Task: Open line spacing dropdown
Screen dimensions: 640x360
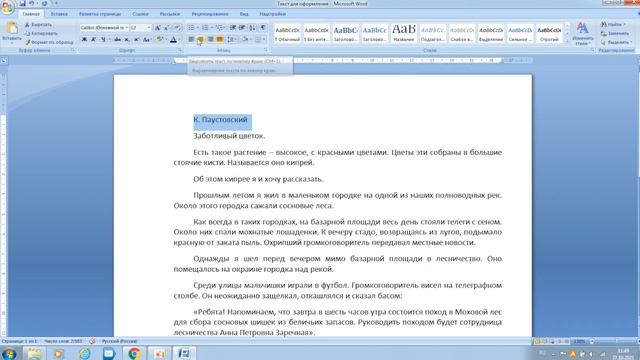Action: [232, 40]
